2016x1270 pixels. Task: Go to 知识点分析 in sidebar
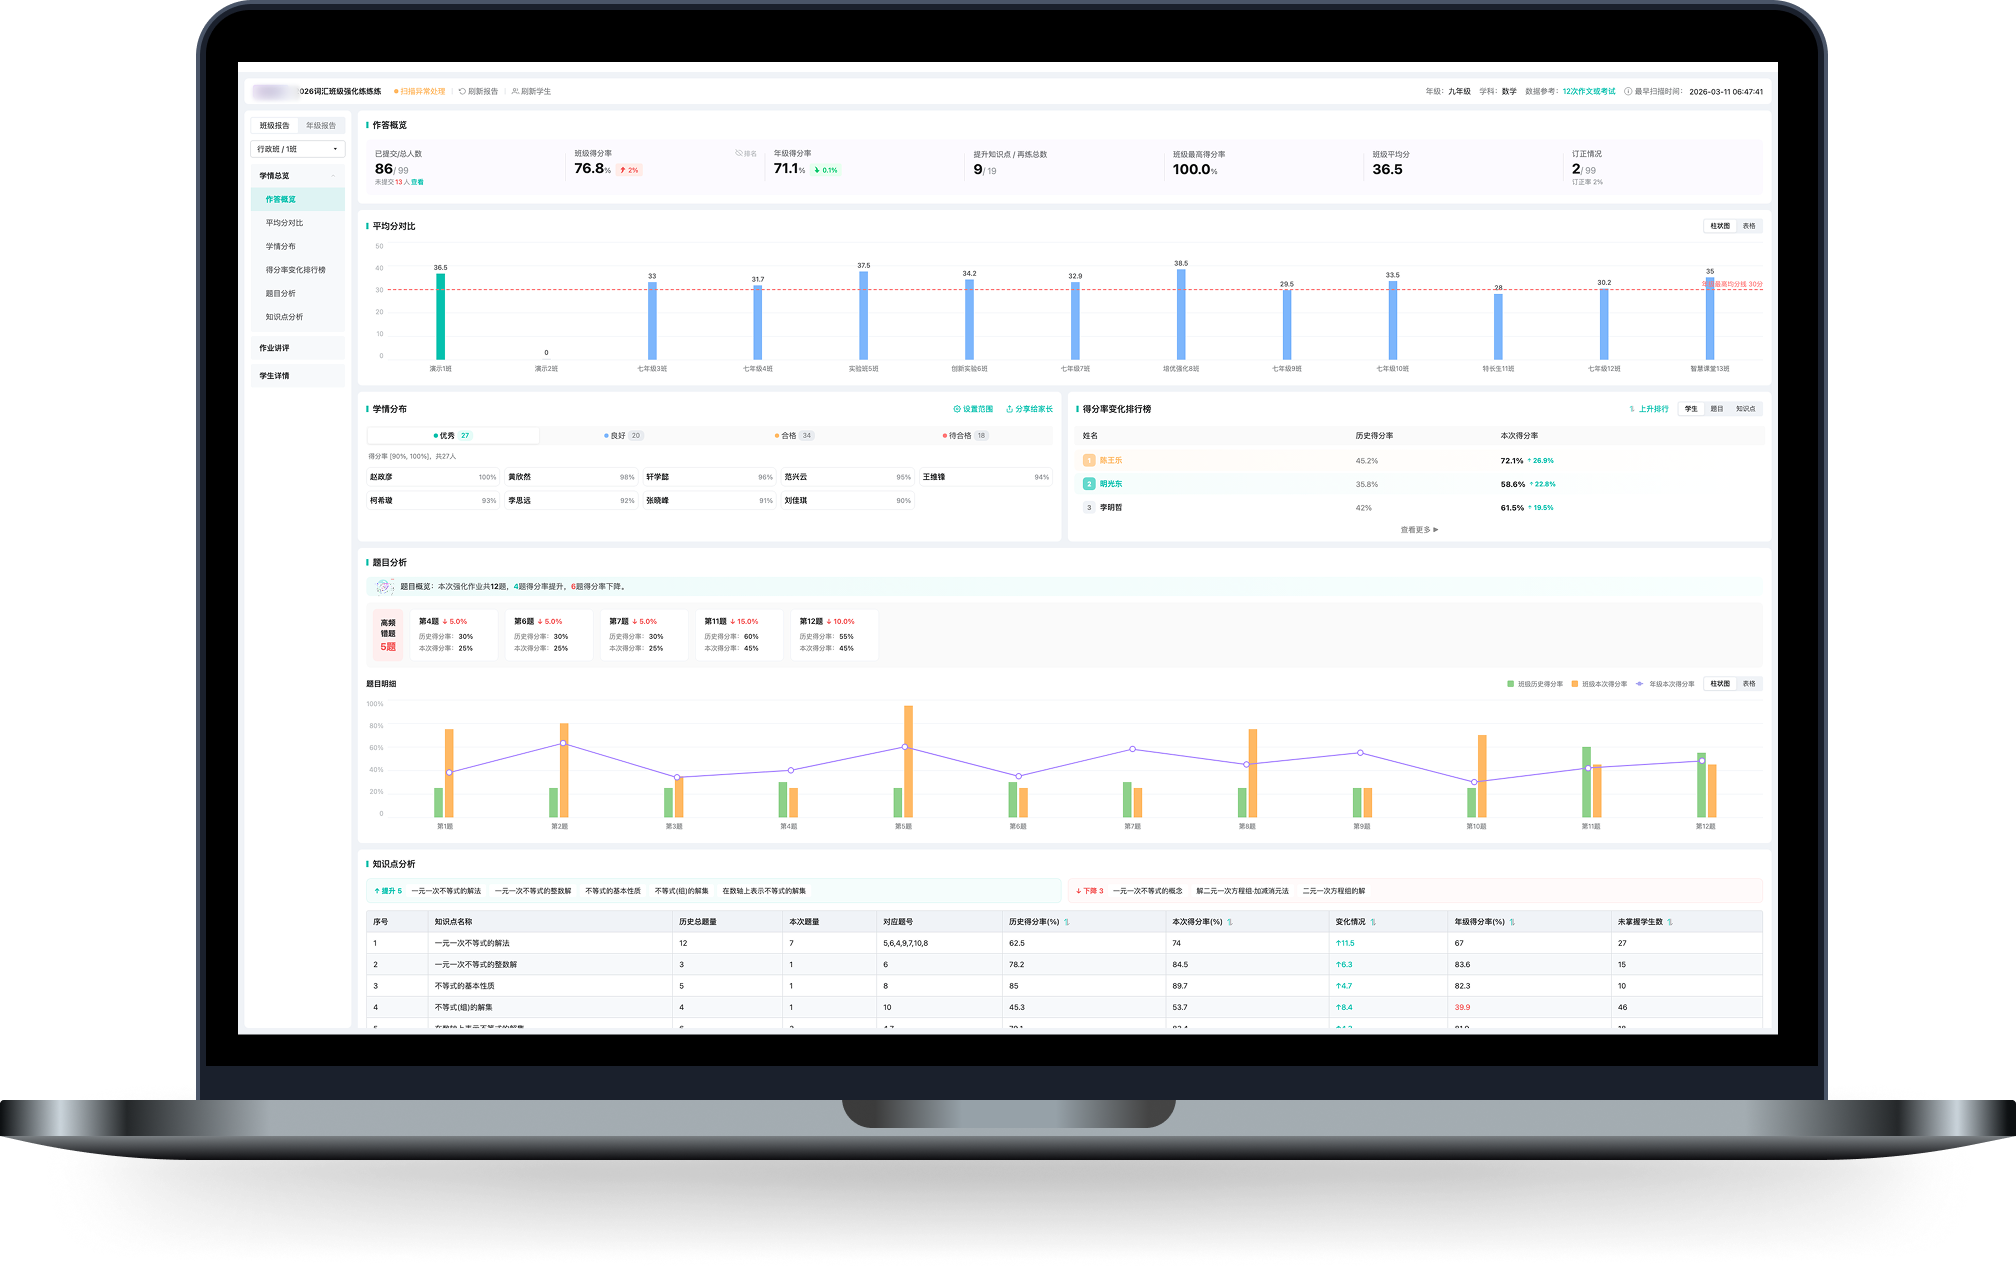click(x=298, y=317)
